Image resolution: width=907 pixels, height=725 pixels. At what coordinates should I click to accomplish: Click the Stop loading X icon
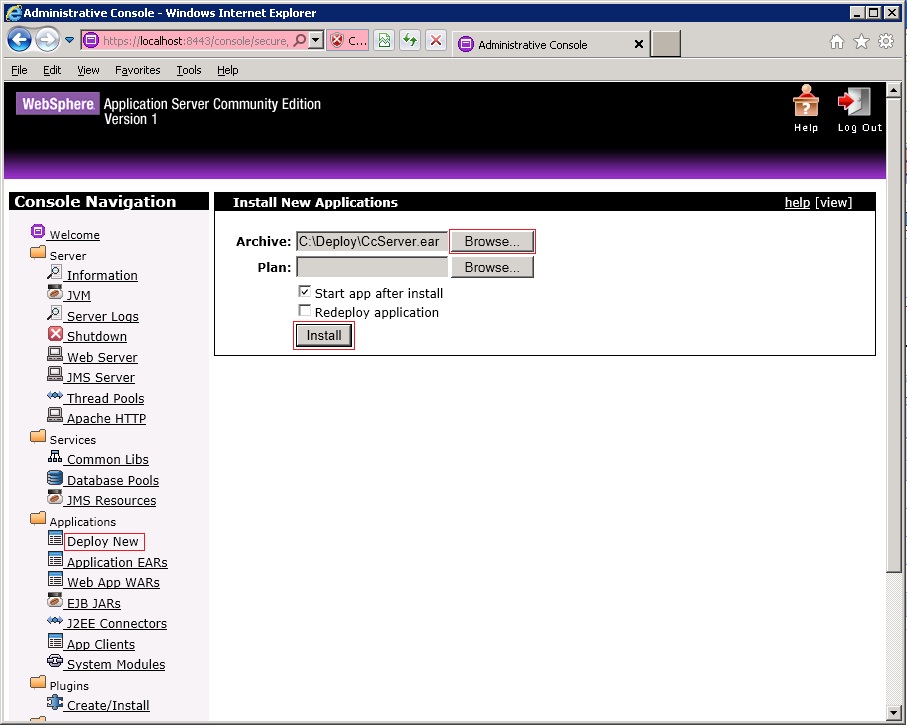pos(436,41)
